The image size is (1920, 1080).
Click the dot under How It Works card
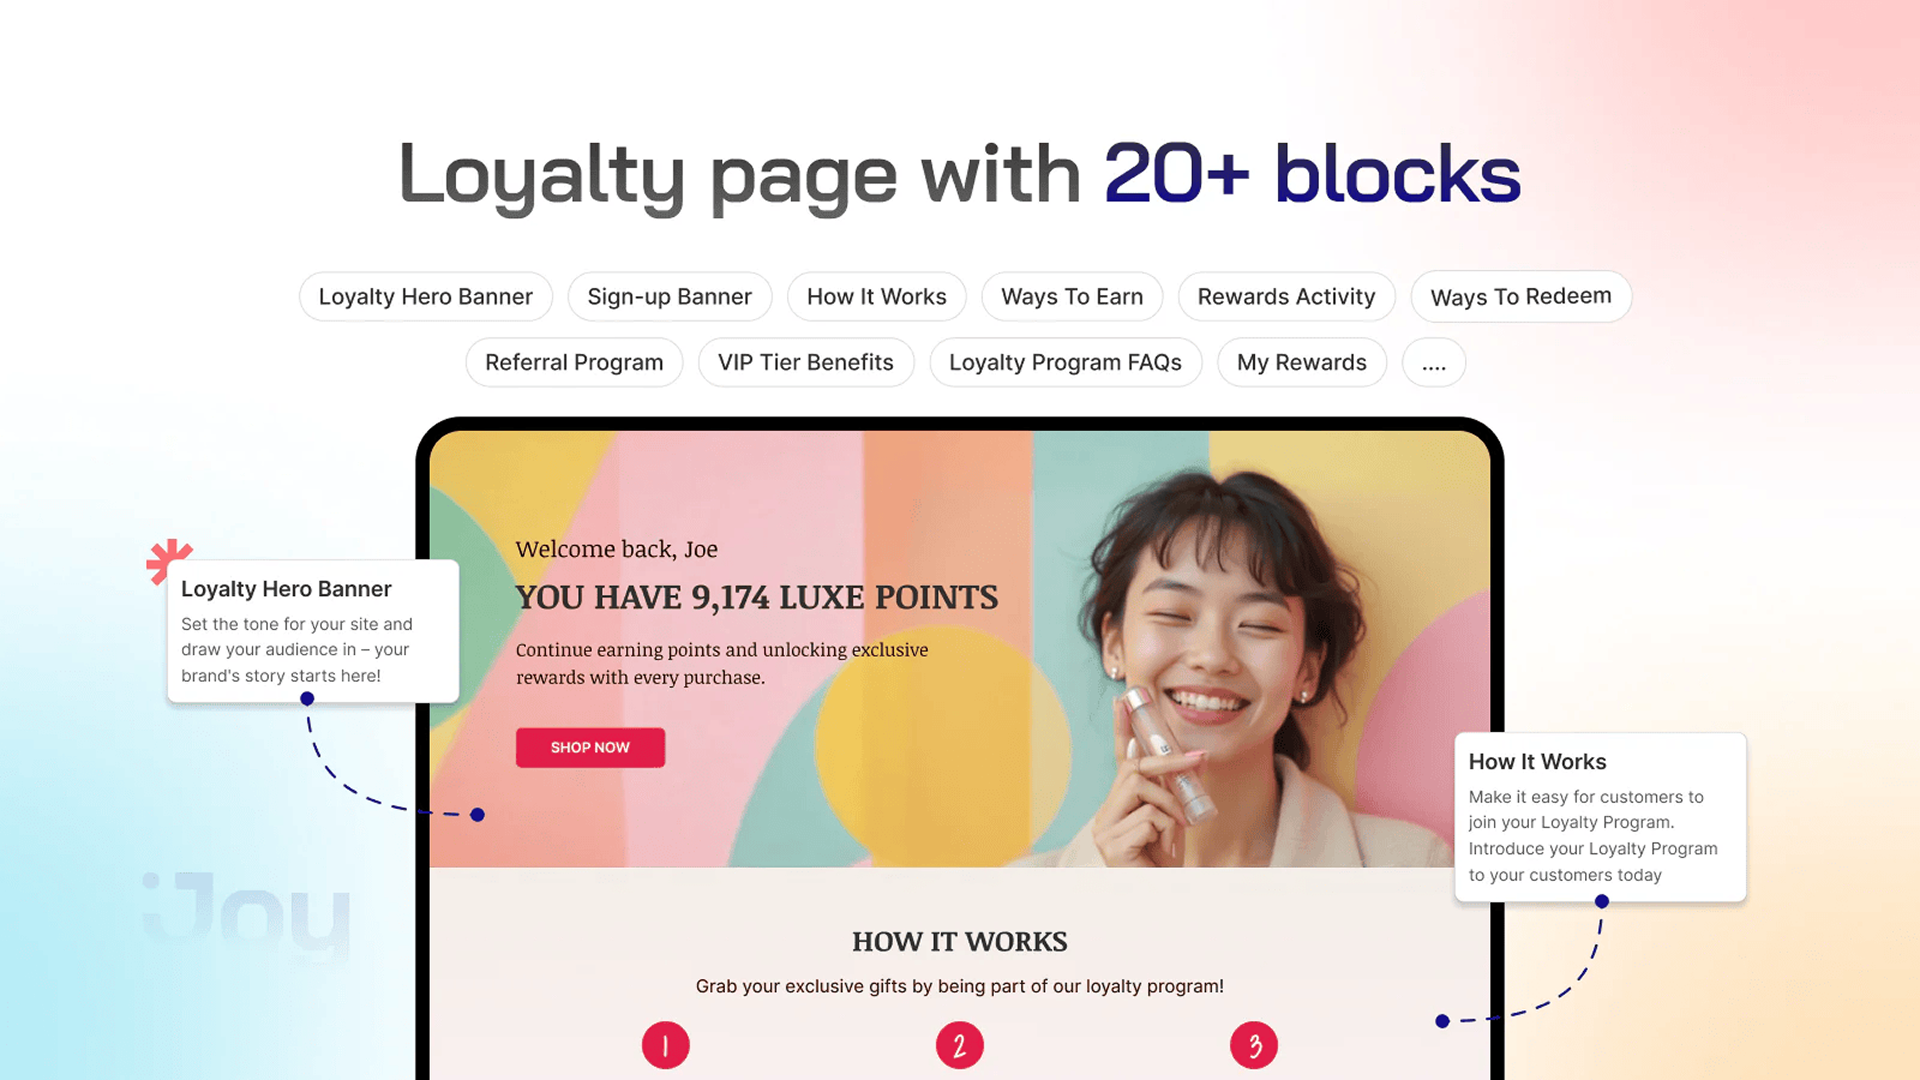coord(1602,901)
